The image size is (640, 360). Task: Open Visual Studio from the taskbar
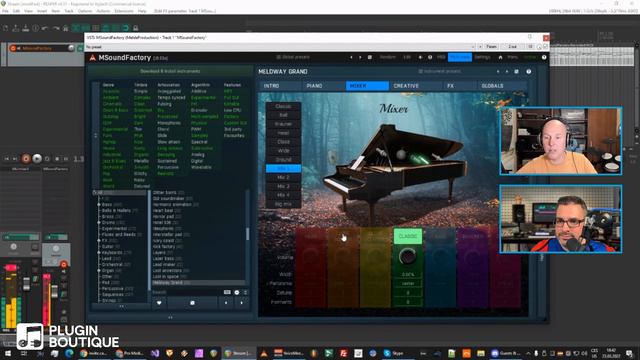point(155,353)
